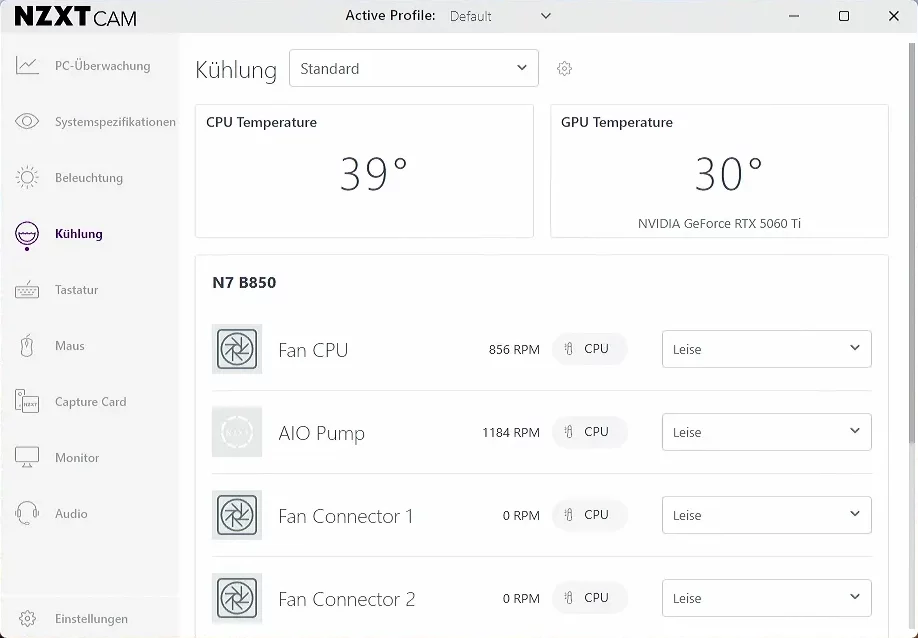Toggle CPU source chip for Fan Connector 1
This screenshot has width=918, height=638.
point(589,515)
